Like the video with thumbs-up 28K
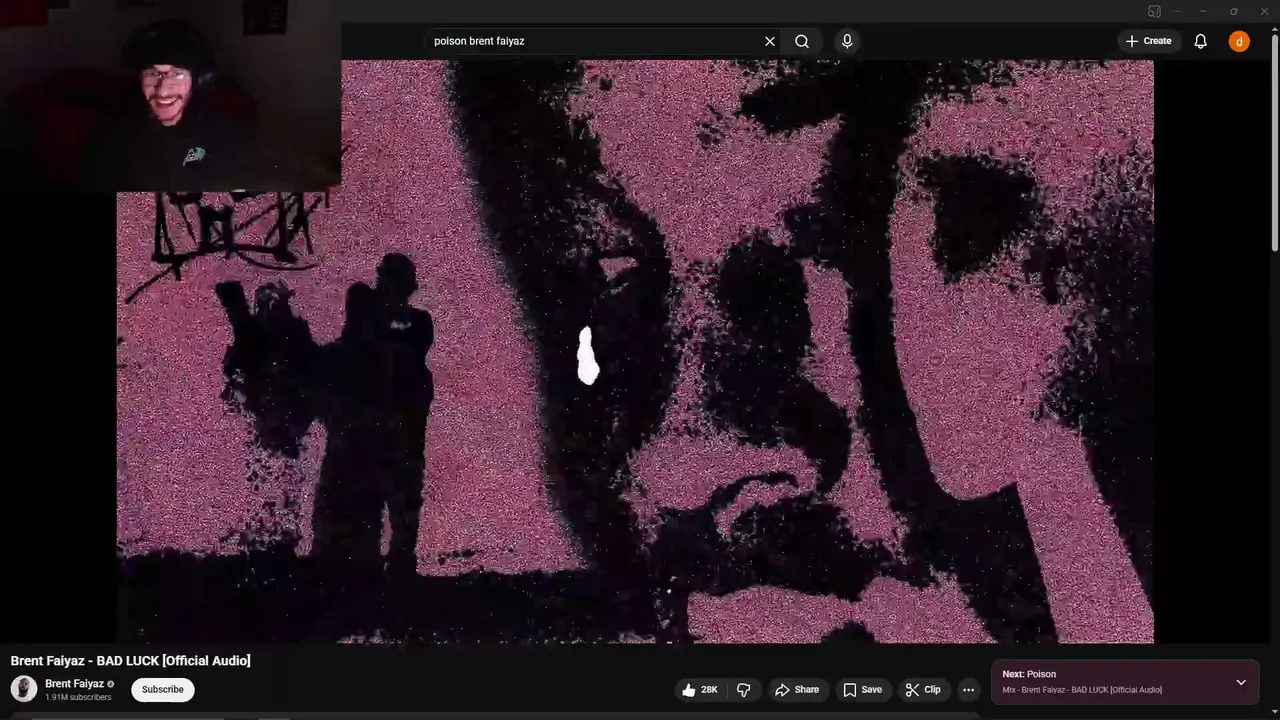 (700, 690)
